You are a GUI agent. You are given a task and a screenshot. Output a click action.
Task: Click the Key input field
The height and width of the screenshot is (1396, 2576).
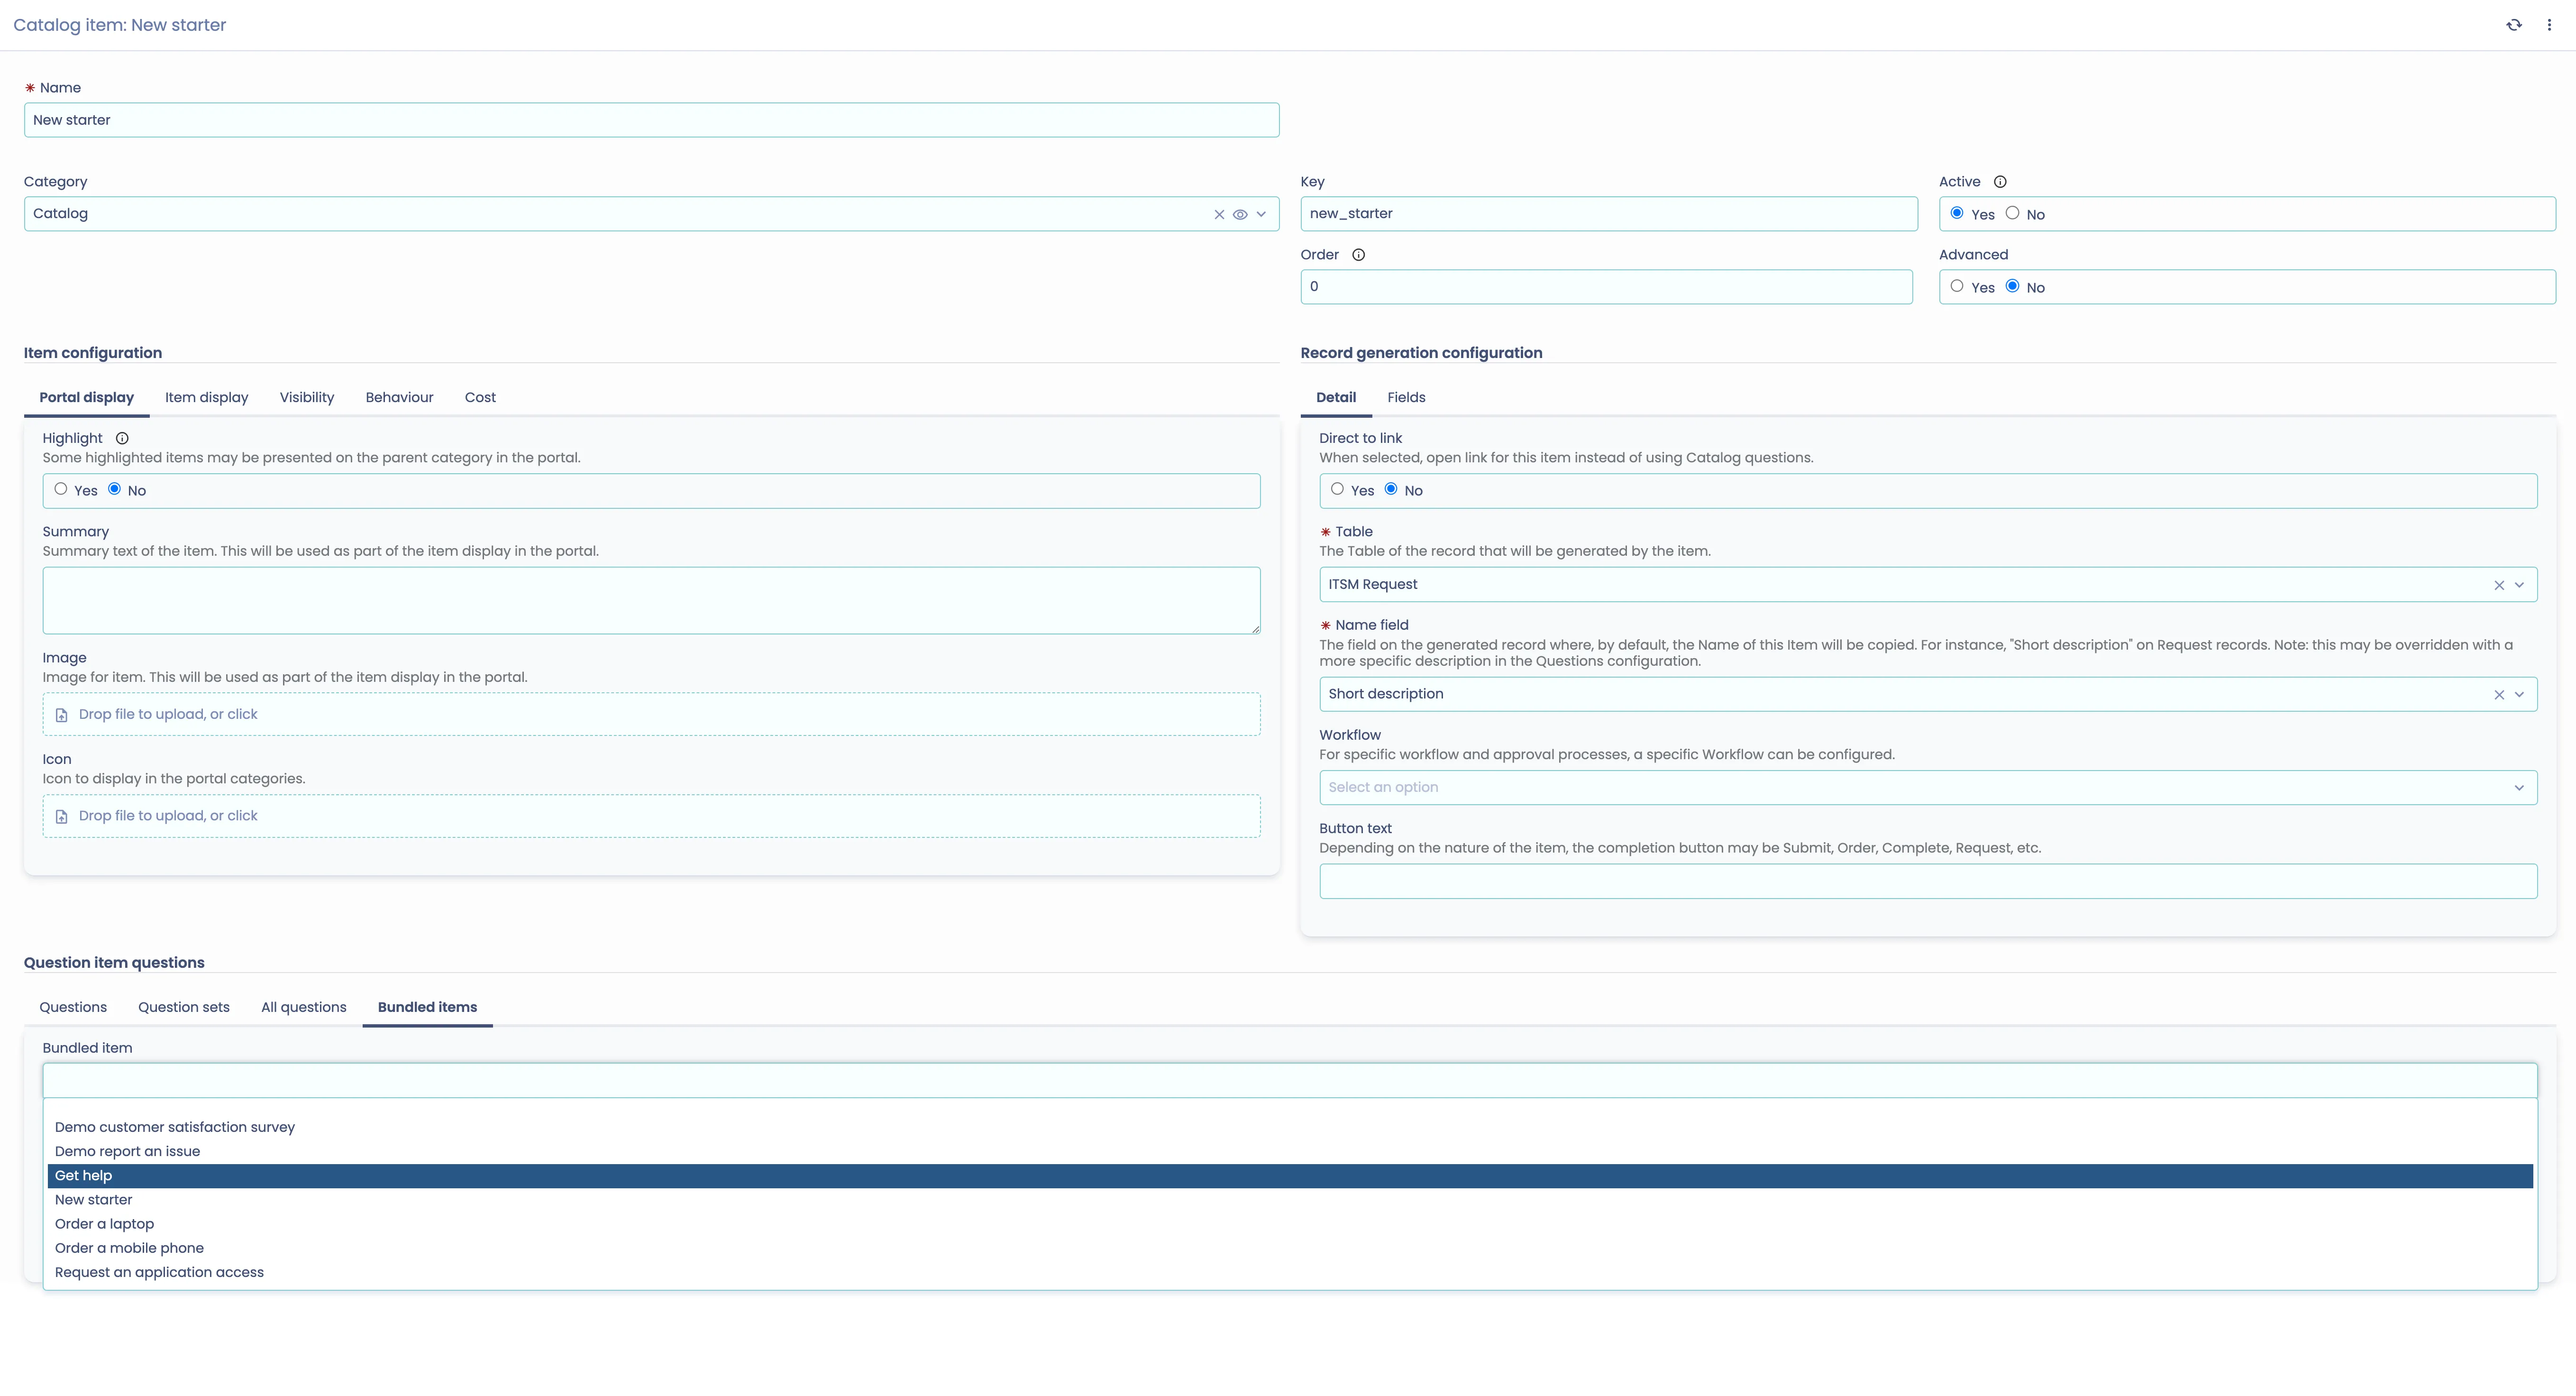(x=1609, y=214)
